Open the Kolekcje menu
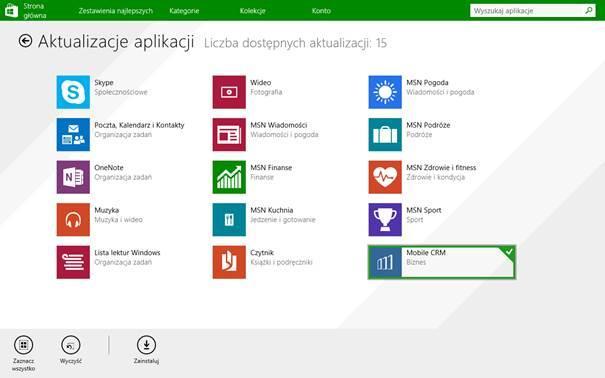The width and height of the screenshot is (605, 378). coord(252,11)
